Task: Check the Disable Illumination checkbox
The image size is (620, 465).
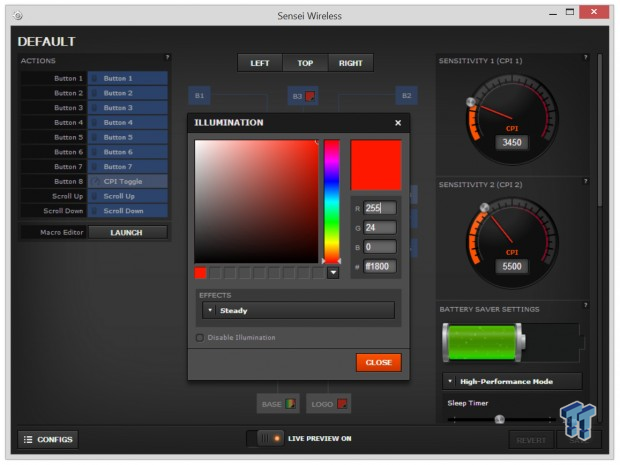Action: (200, 338)
